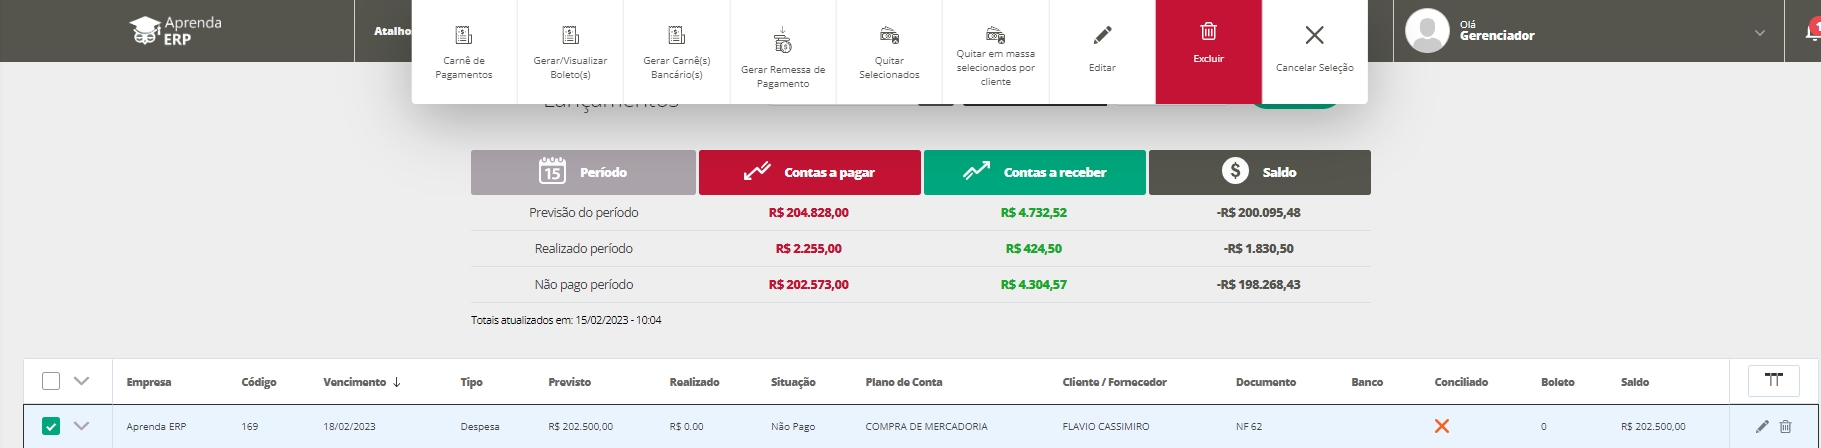This screenshot has height=448, width=1821.
Task: Open Carnê de Pagamentos action
Action: click(x=464, y=52)
